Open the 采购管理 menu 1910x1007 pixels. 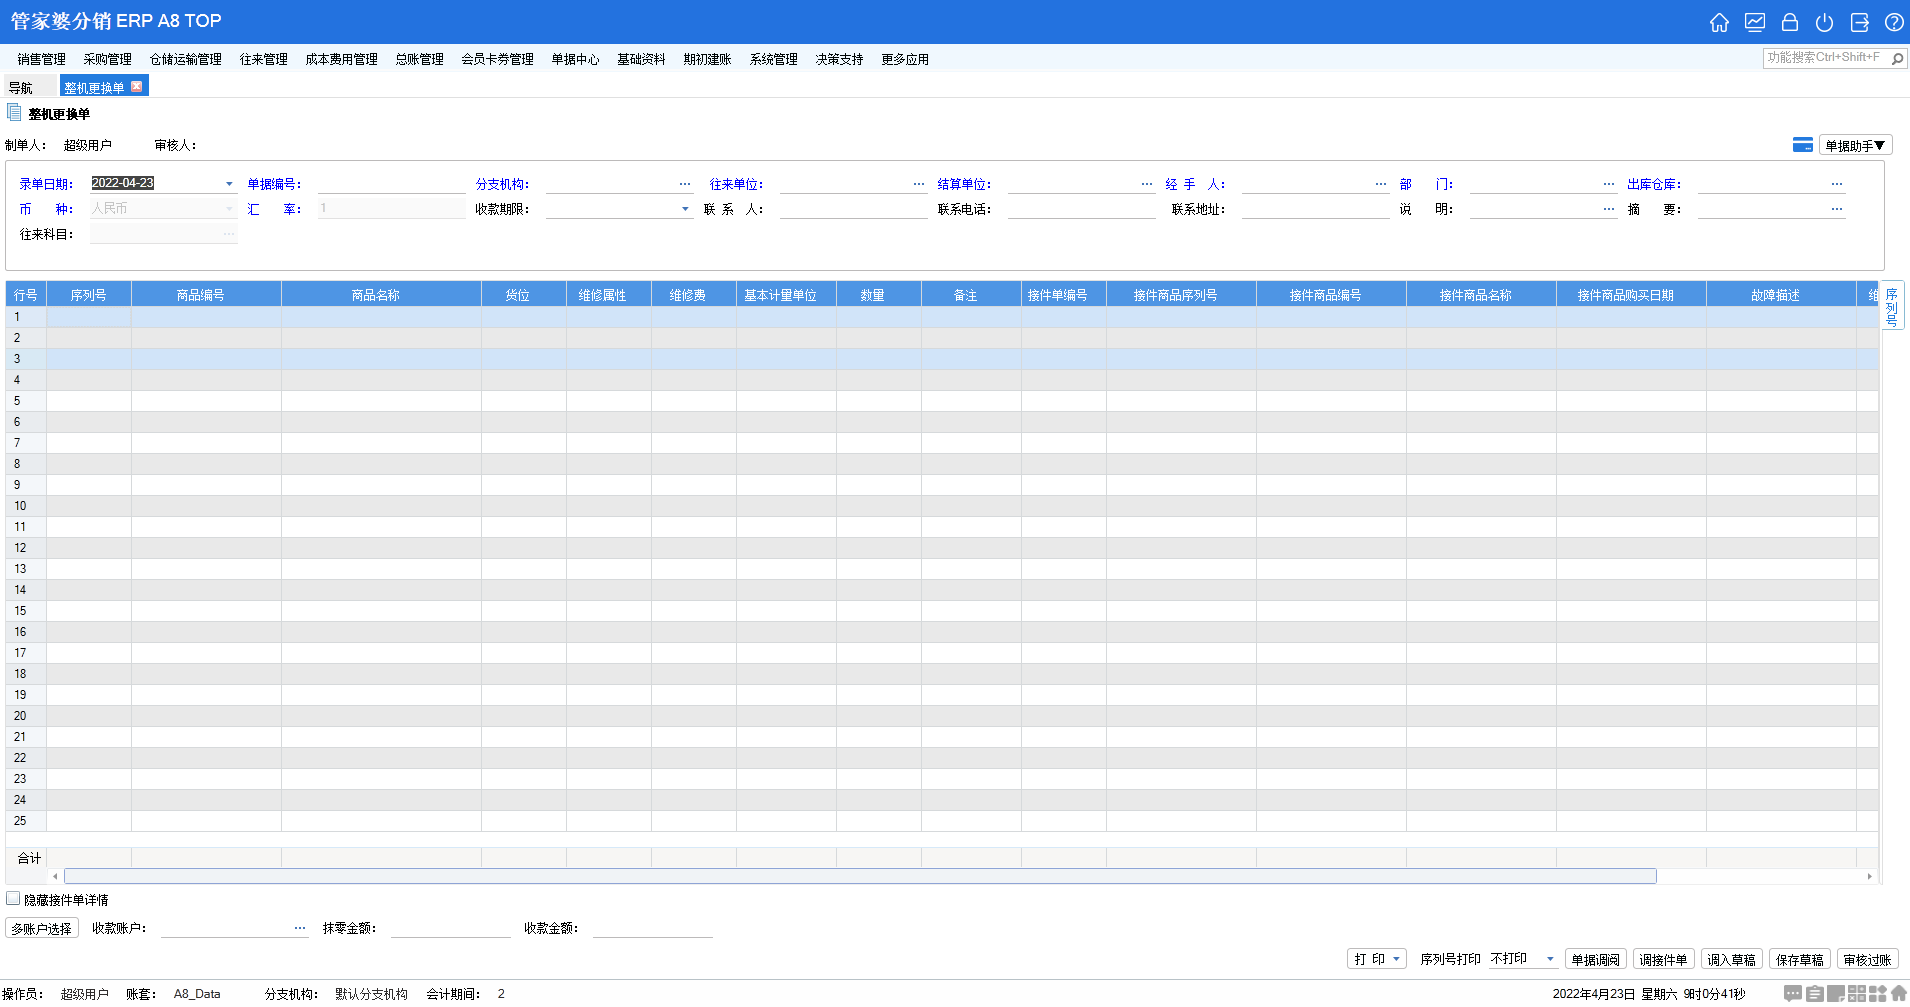click(107, 59)
